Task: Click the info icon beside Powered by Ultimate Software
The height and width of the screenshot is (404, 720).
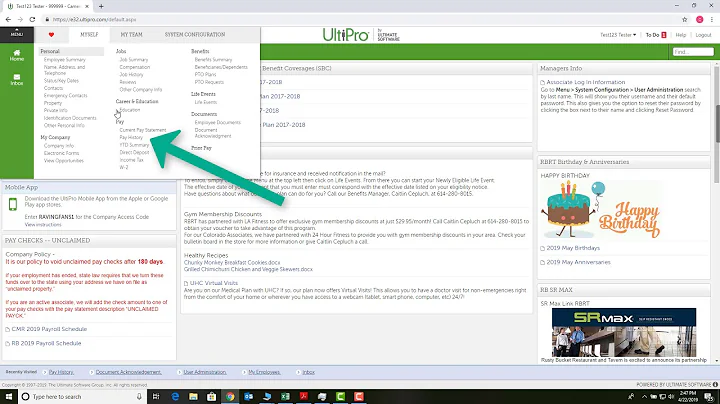Action: coord(715,384)
